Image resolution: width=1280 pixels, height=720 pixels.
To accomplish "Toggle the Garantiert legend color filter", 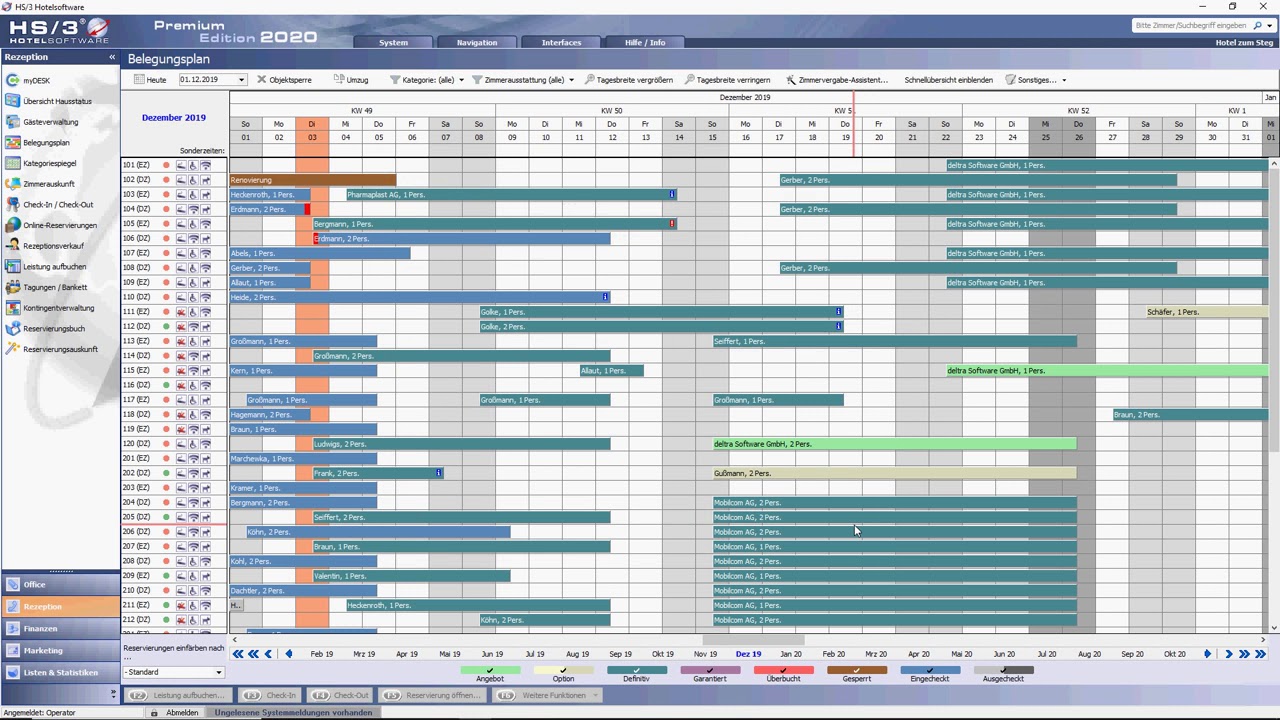I will coord(710,671).
